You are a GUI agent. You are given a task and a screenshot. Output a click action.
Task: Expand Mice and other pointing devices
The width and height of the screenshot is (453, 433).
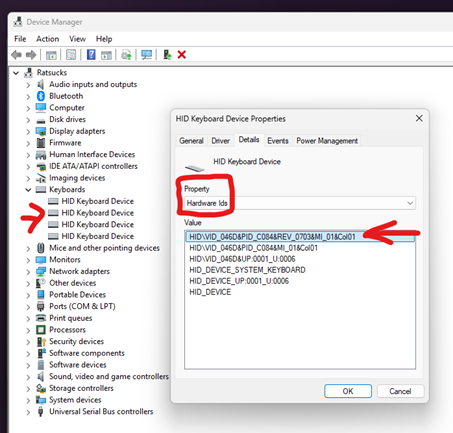click(28, 248)
